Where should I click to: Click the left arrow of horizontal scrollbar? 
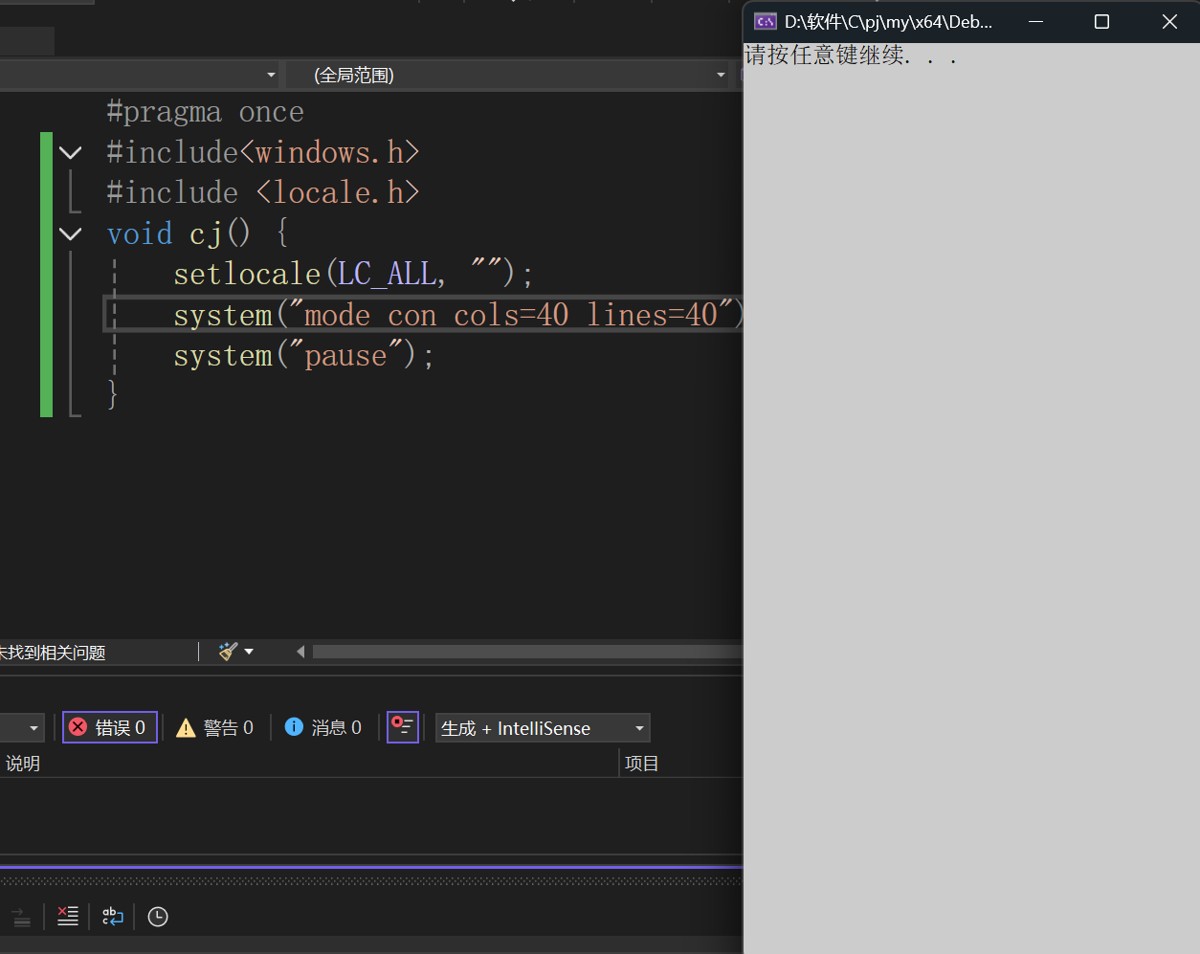tap(300, 652)
